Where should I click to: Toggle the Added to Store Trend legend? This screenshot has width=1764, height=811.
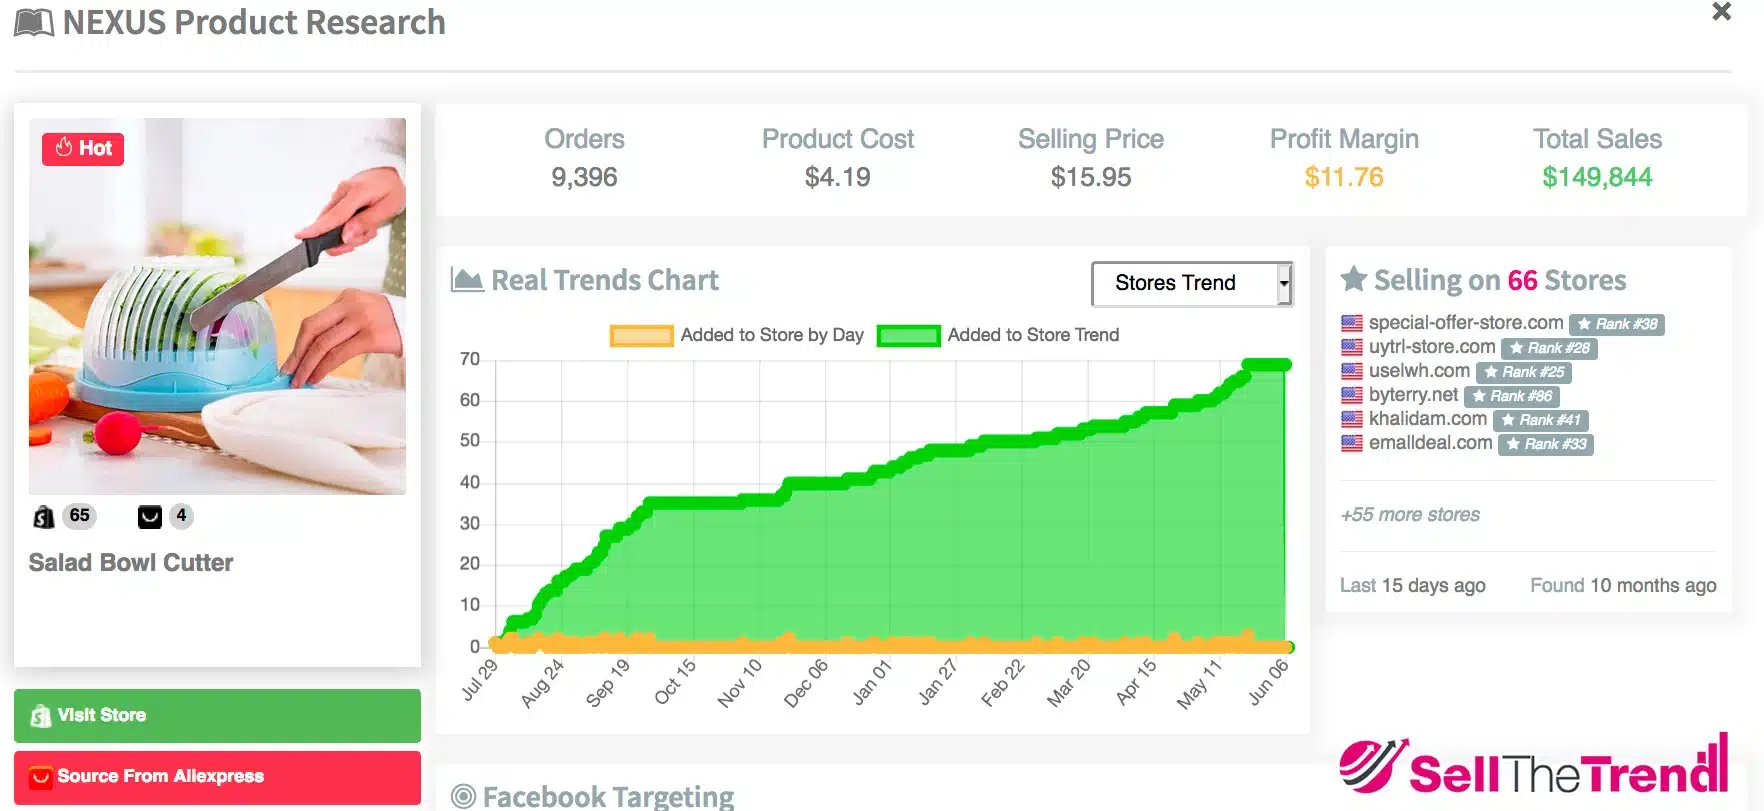998,335
